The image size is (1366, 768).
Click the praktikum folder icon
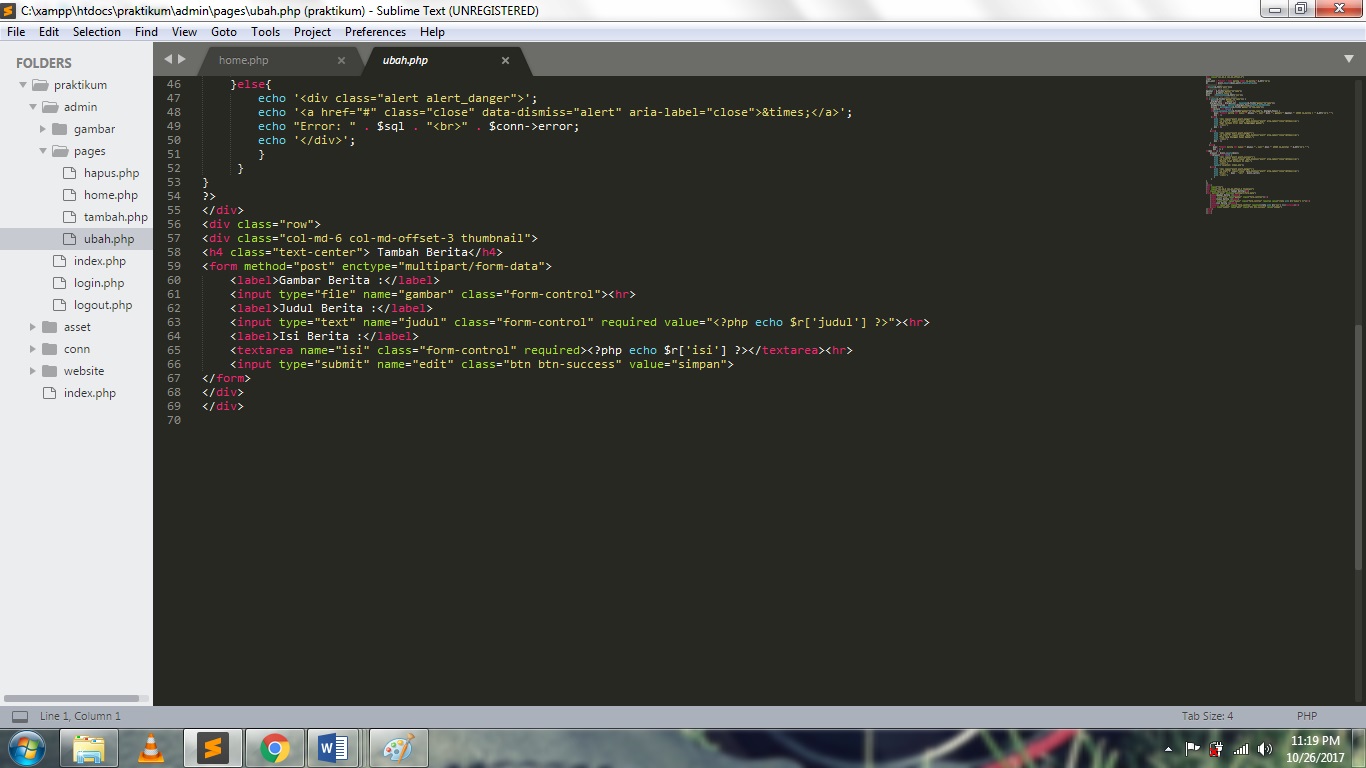pyautogui.click(x=40, y=85)
